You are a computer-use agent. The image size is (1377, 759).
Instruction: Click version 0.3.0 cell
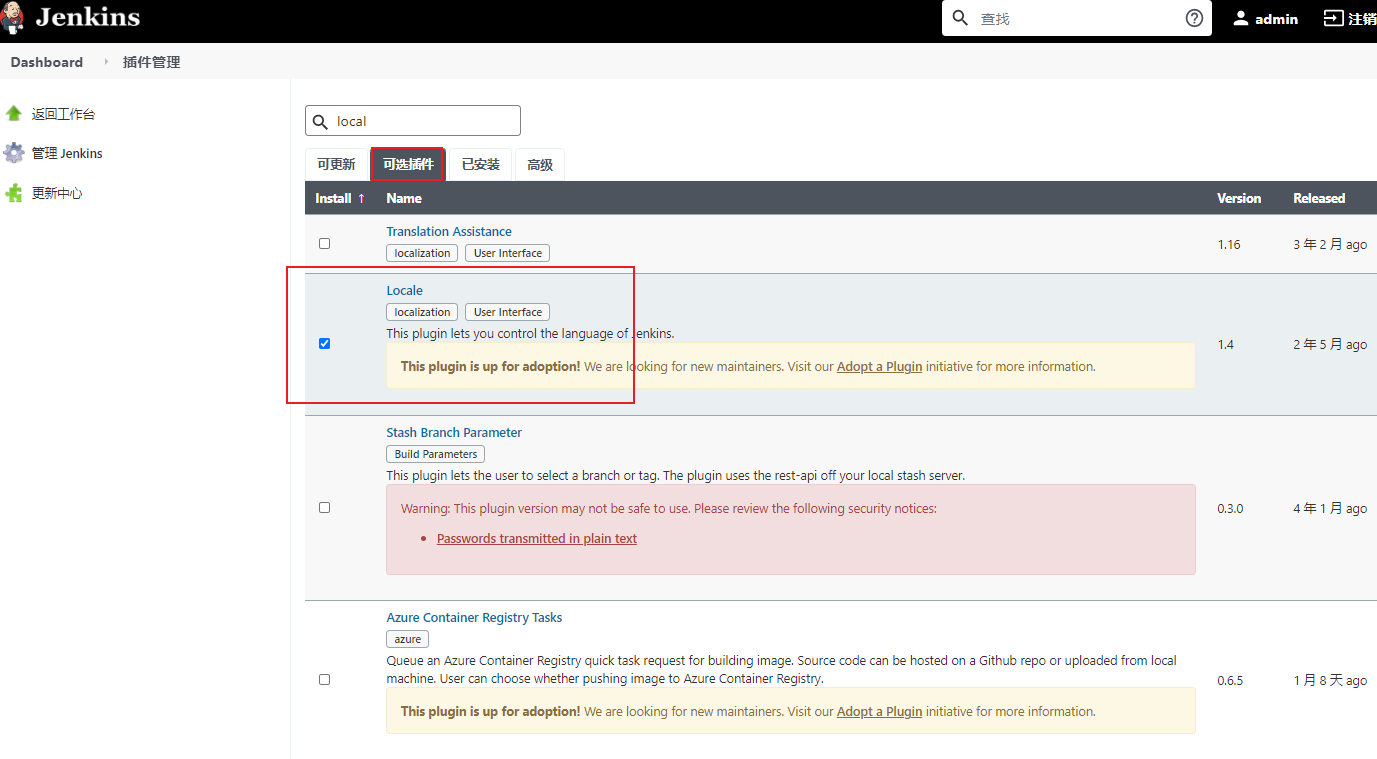[x=1230, y=508]
